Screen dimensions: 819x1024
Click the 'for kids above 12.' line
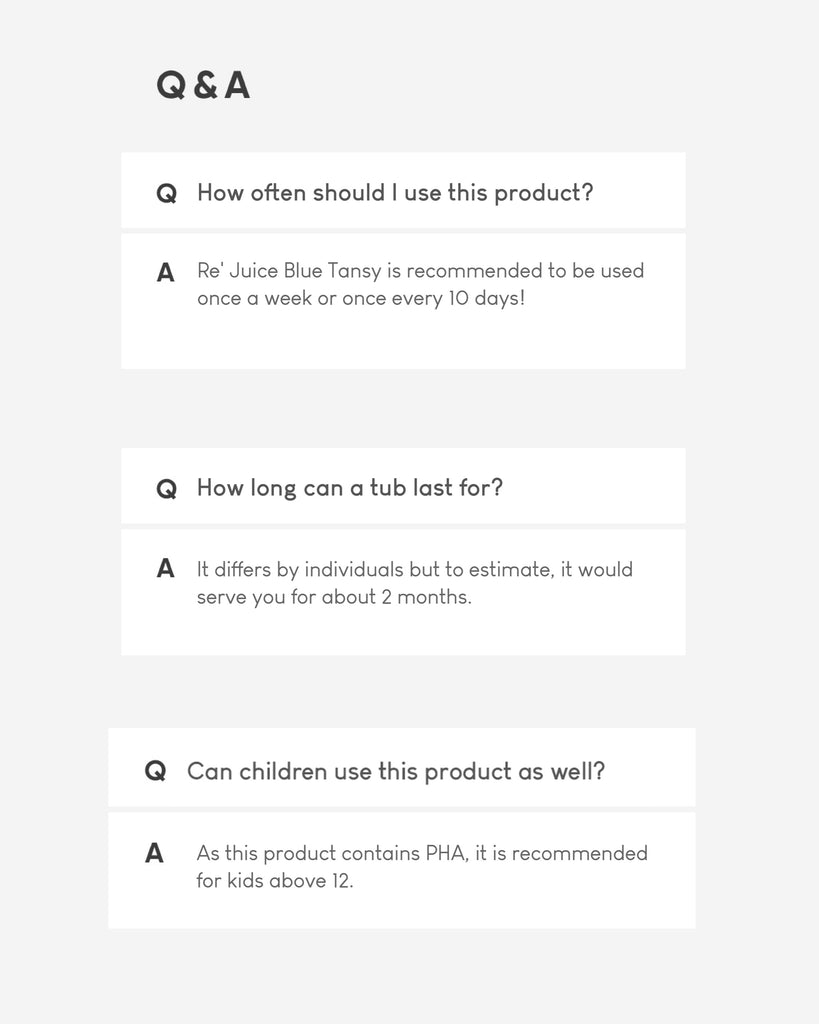pos(274,881)
